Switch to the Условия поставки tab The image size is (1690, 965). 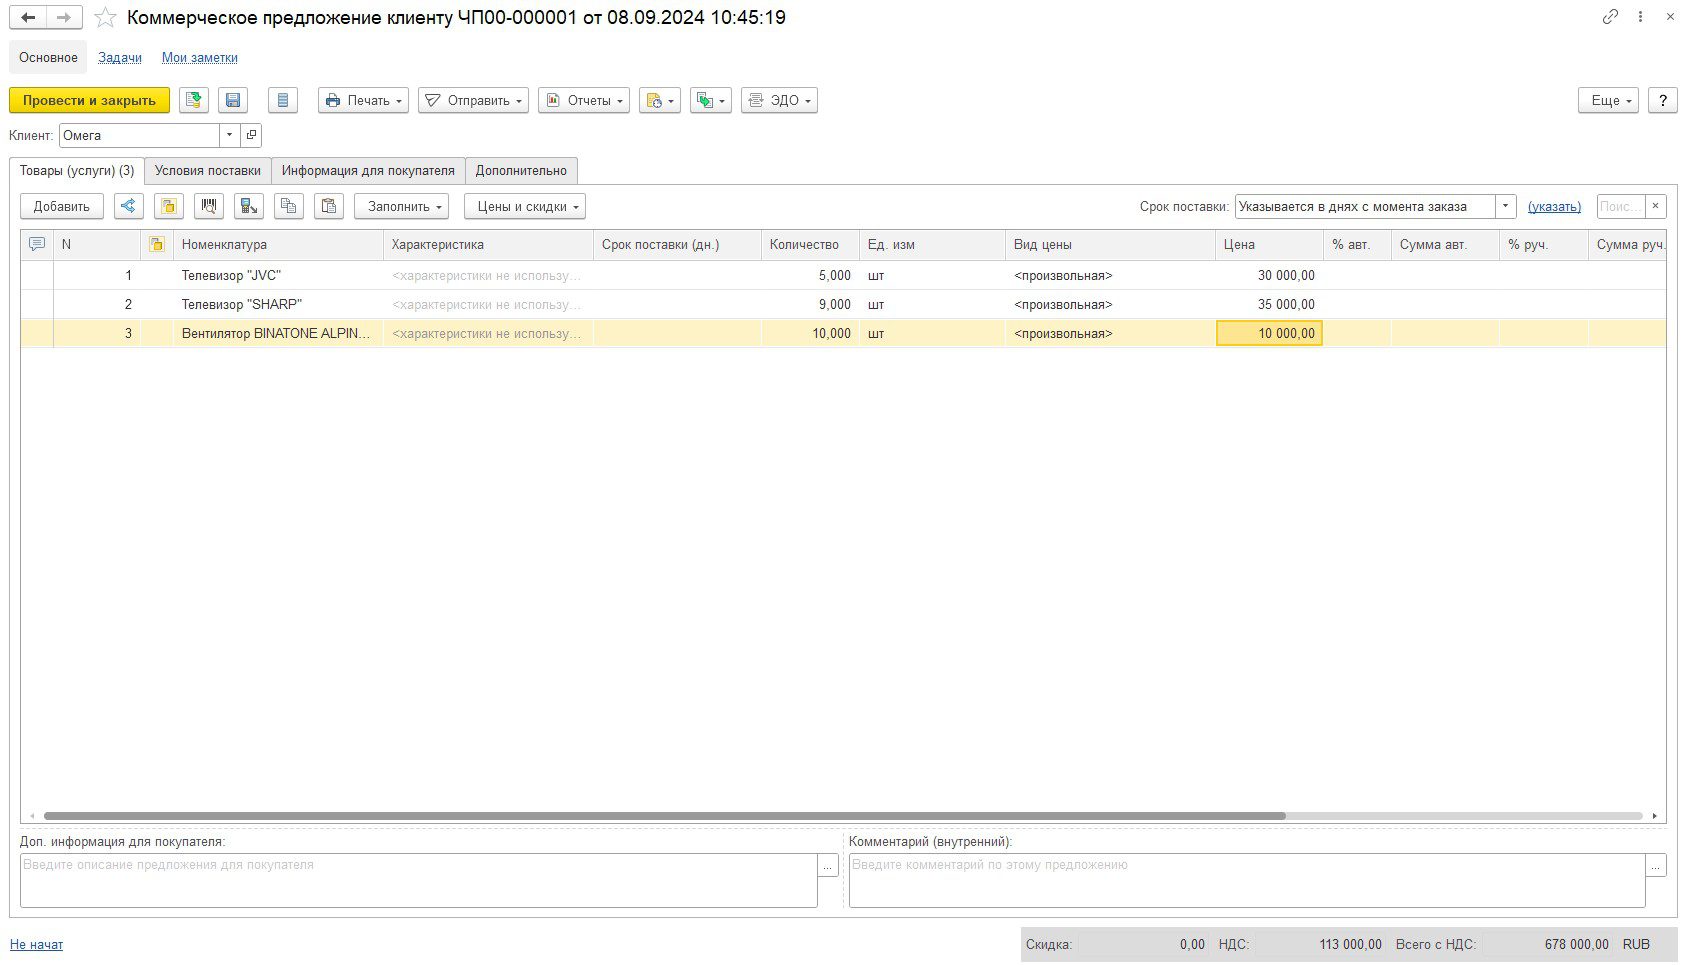coord(207,170)
